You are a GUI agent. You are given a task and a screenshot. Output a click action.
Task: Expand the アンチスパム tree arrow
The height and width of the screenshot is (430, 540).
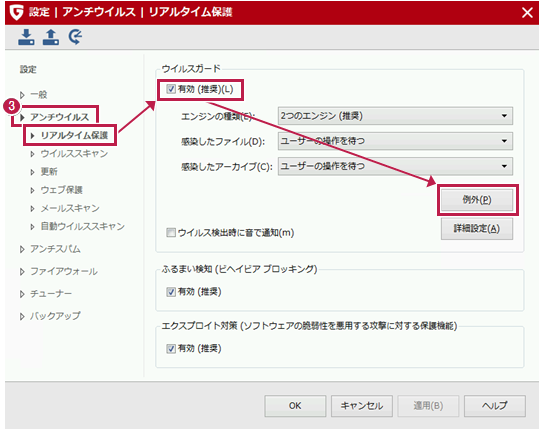click(22, 249)
